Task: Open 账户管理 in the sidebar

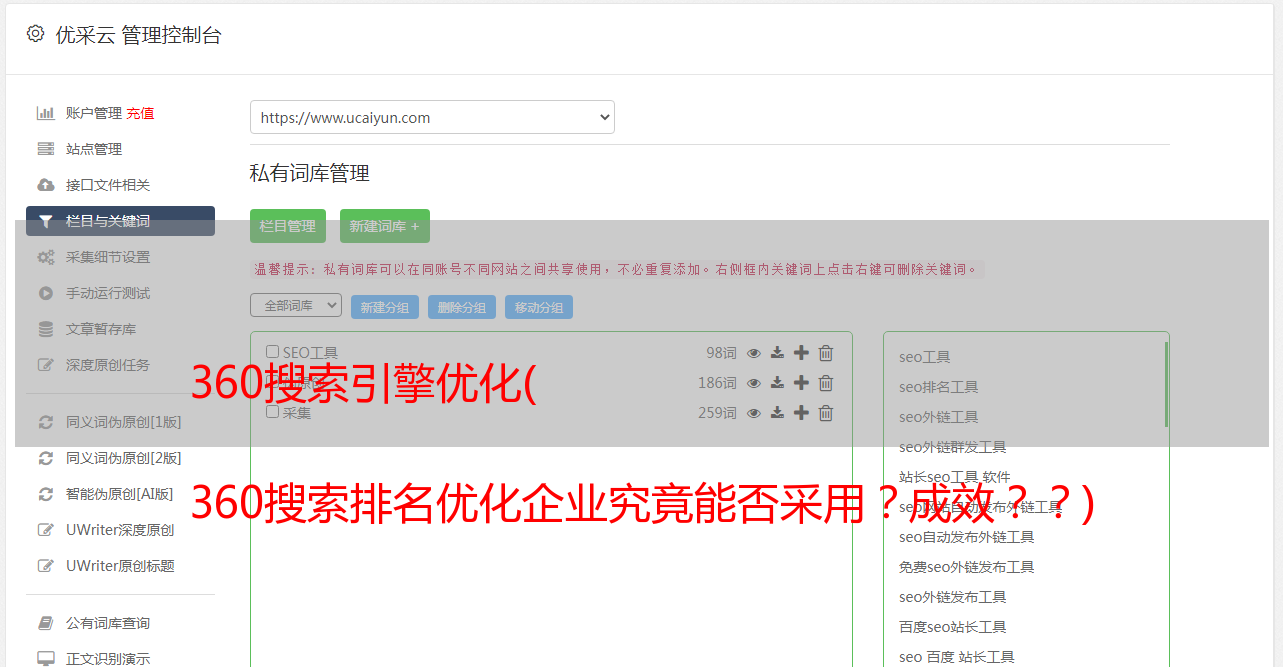Action: [94, 113]
